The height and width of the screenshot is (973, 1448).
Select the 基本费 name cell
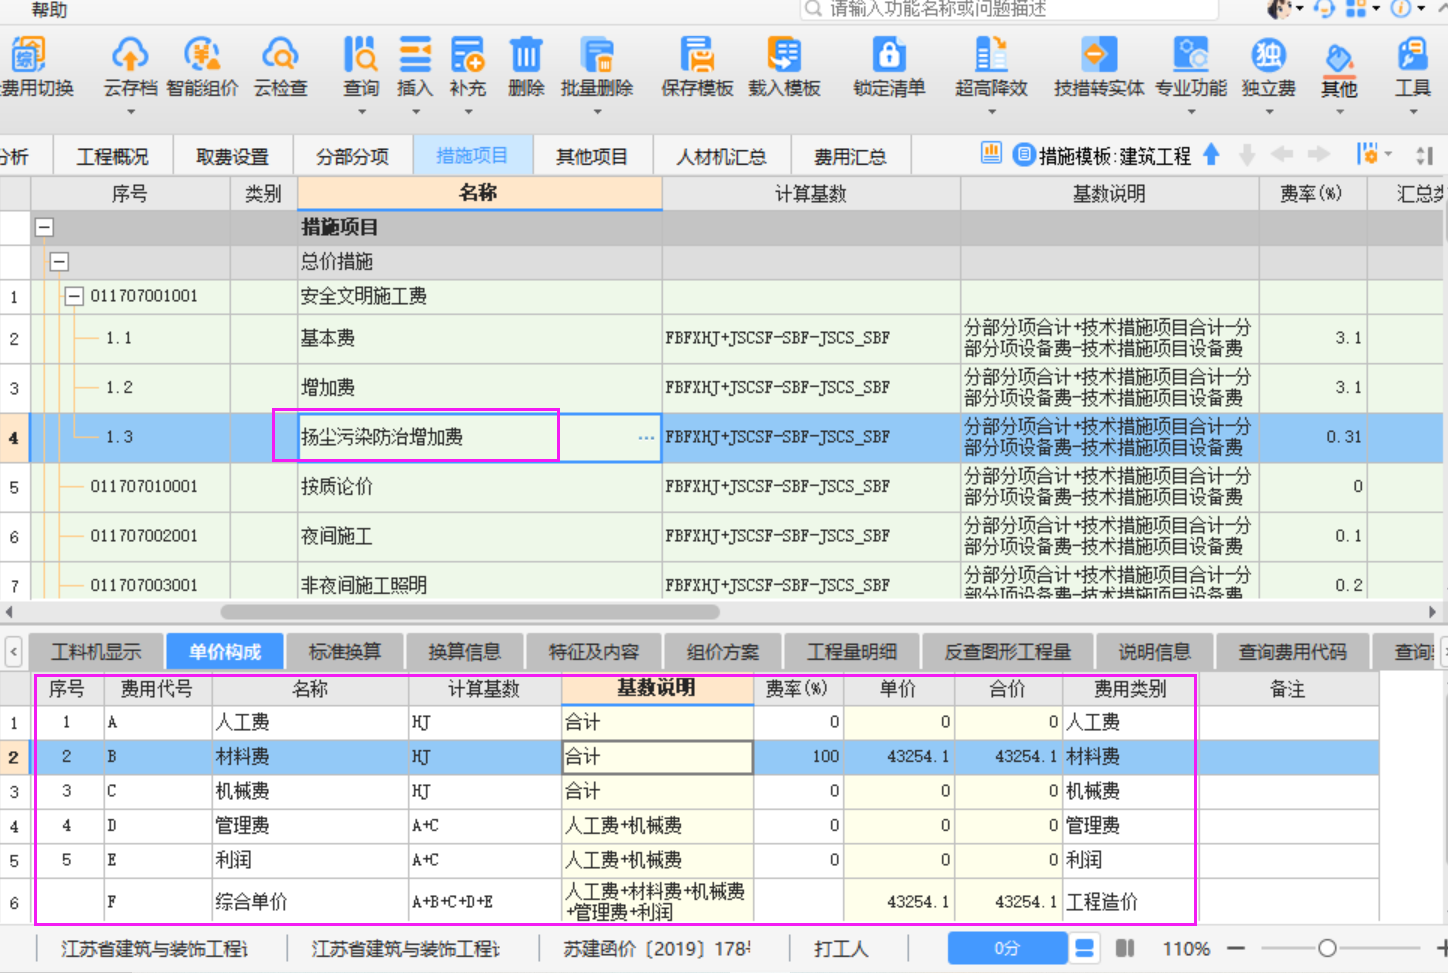480,338
